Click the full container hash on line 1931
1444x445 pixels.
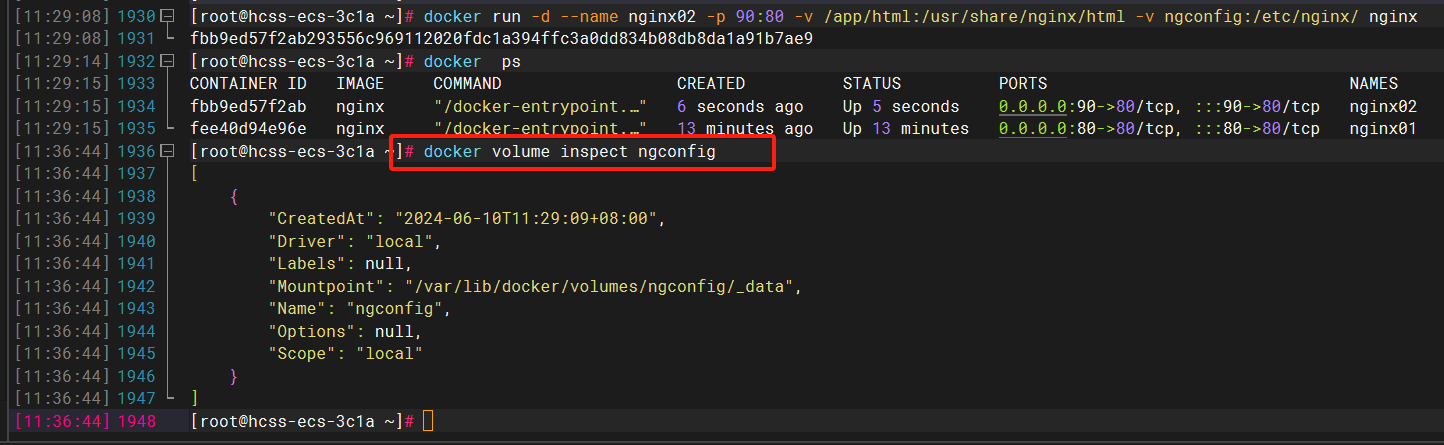(501, 40)
